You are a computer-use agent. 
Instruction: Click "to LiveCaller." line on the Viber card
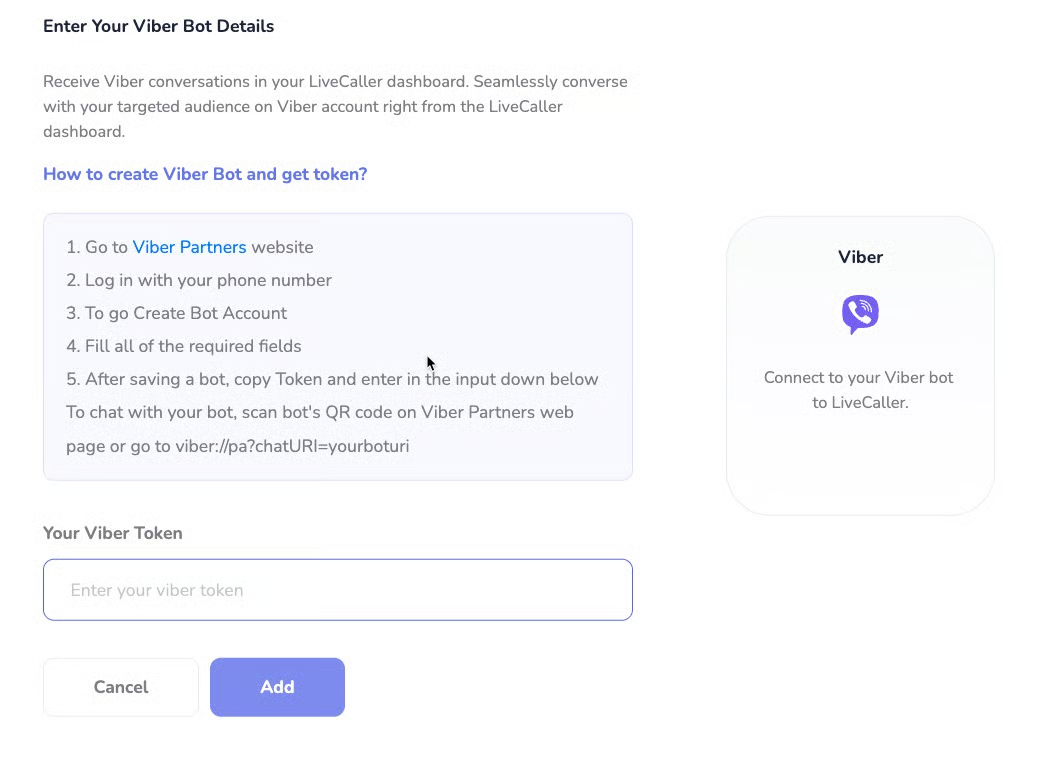coord(860,403)
